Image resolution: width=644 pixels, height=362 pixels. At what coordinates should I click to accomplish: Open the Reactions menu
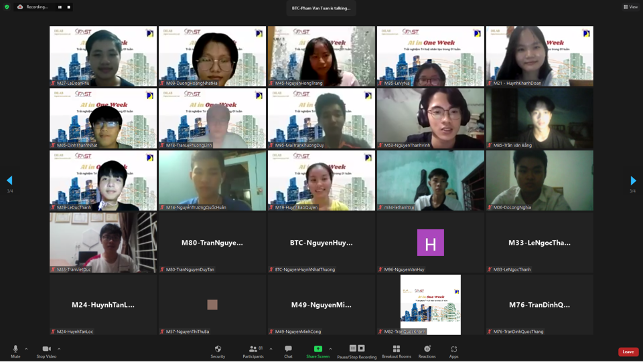point(427,351)
